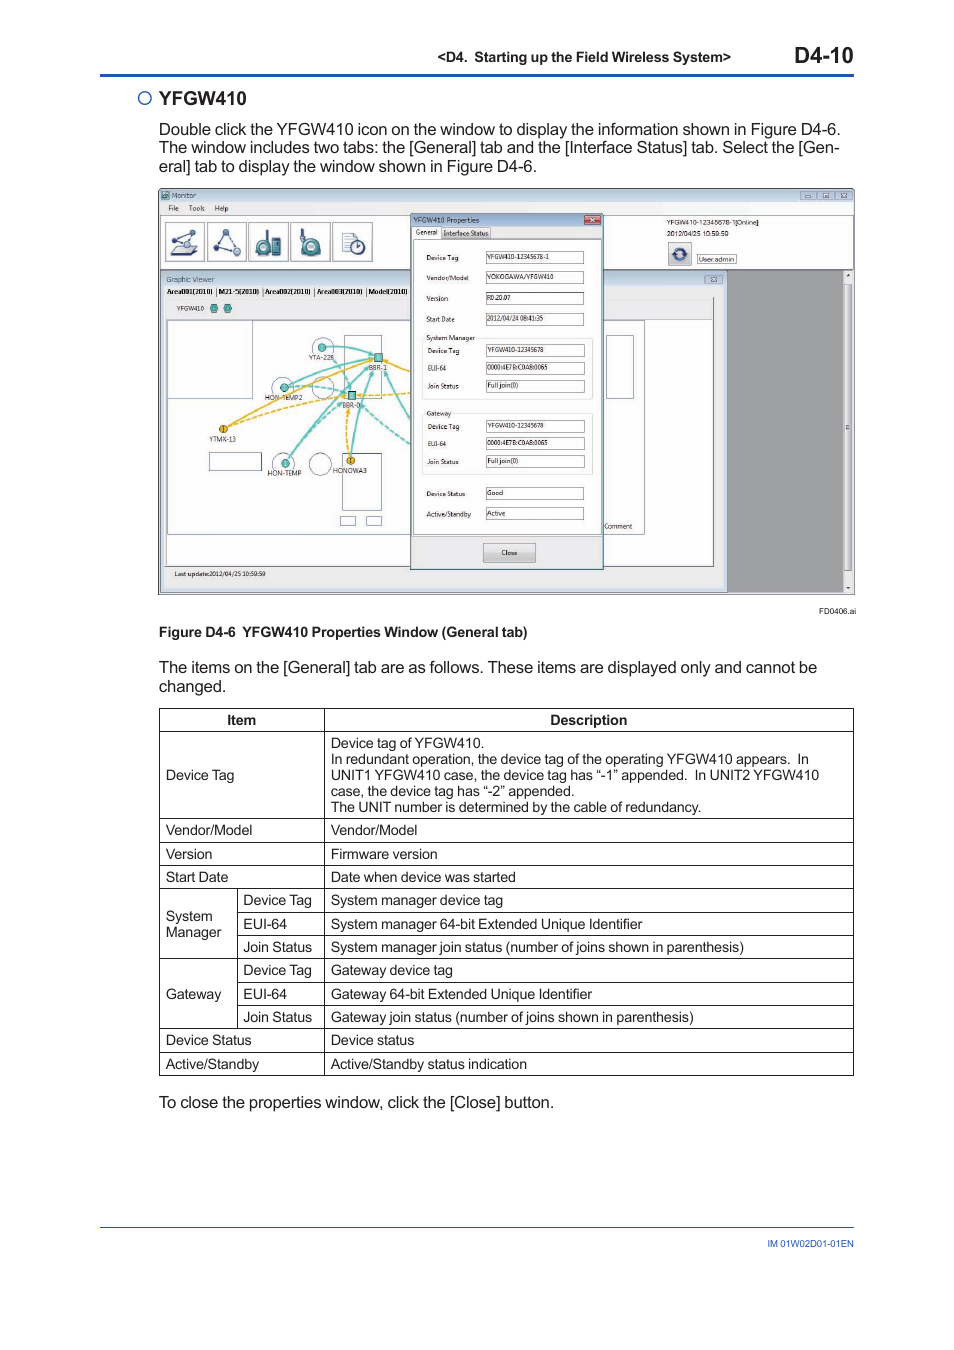Click the Gateway Device Tag field
954x1350 pixels.
534,426
